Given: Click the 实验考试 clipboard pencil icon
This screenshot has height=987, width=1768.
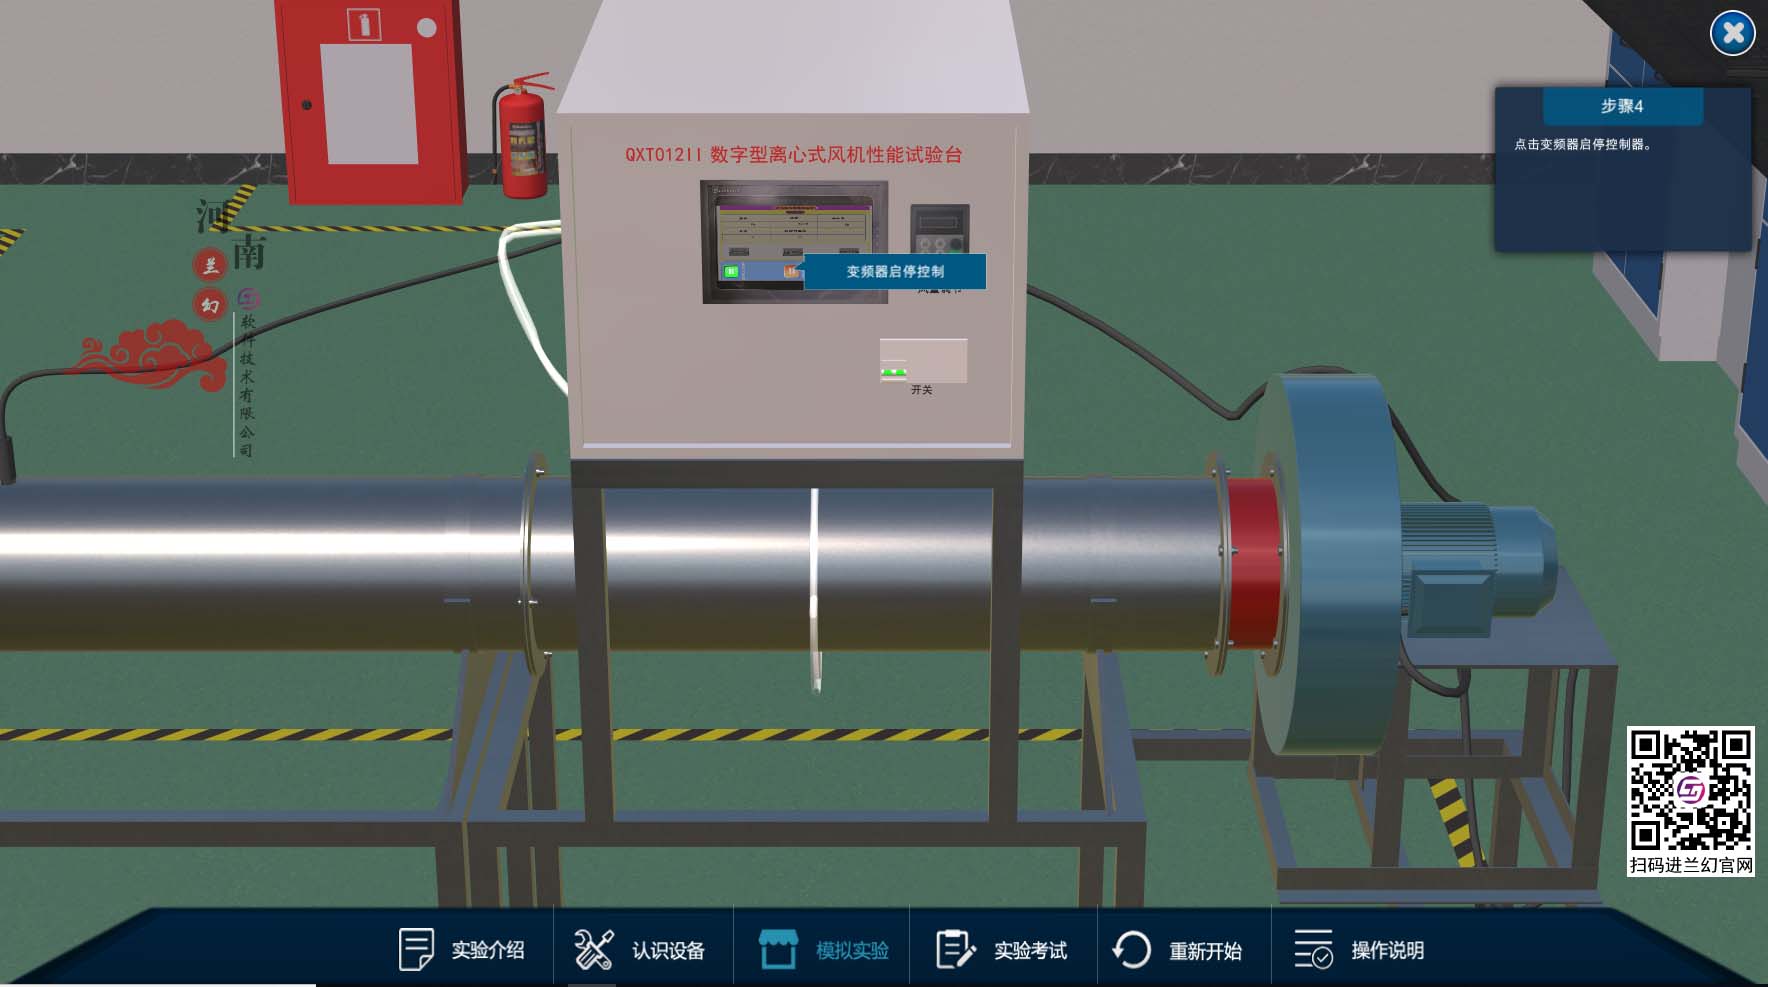Looking at the screenshot, I should pos(955,949).
